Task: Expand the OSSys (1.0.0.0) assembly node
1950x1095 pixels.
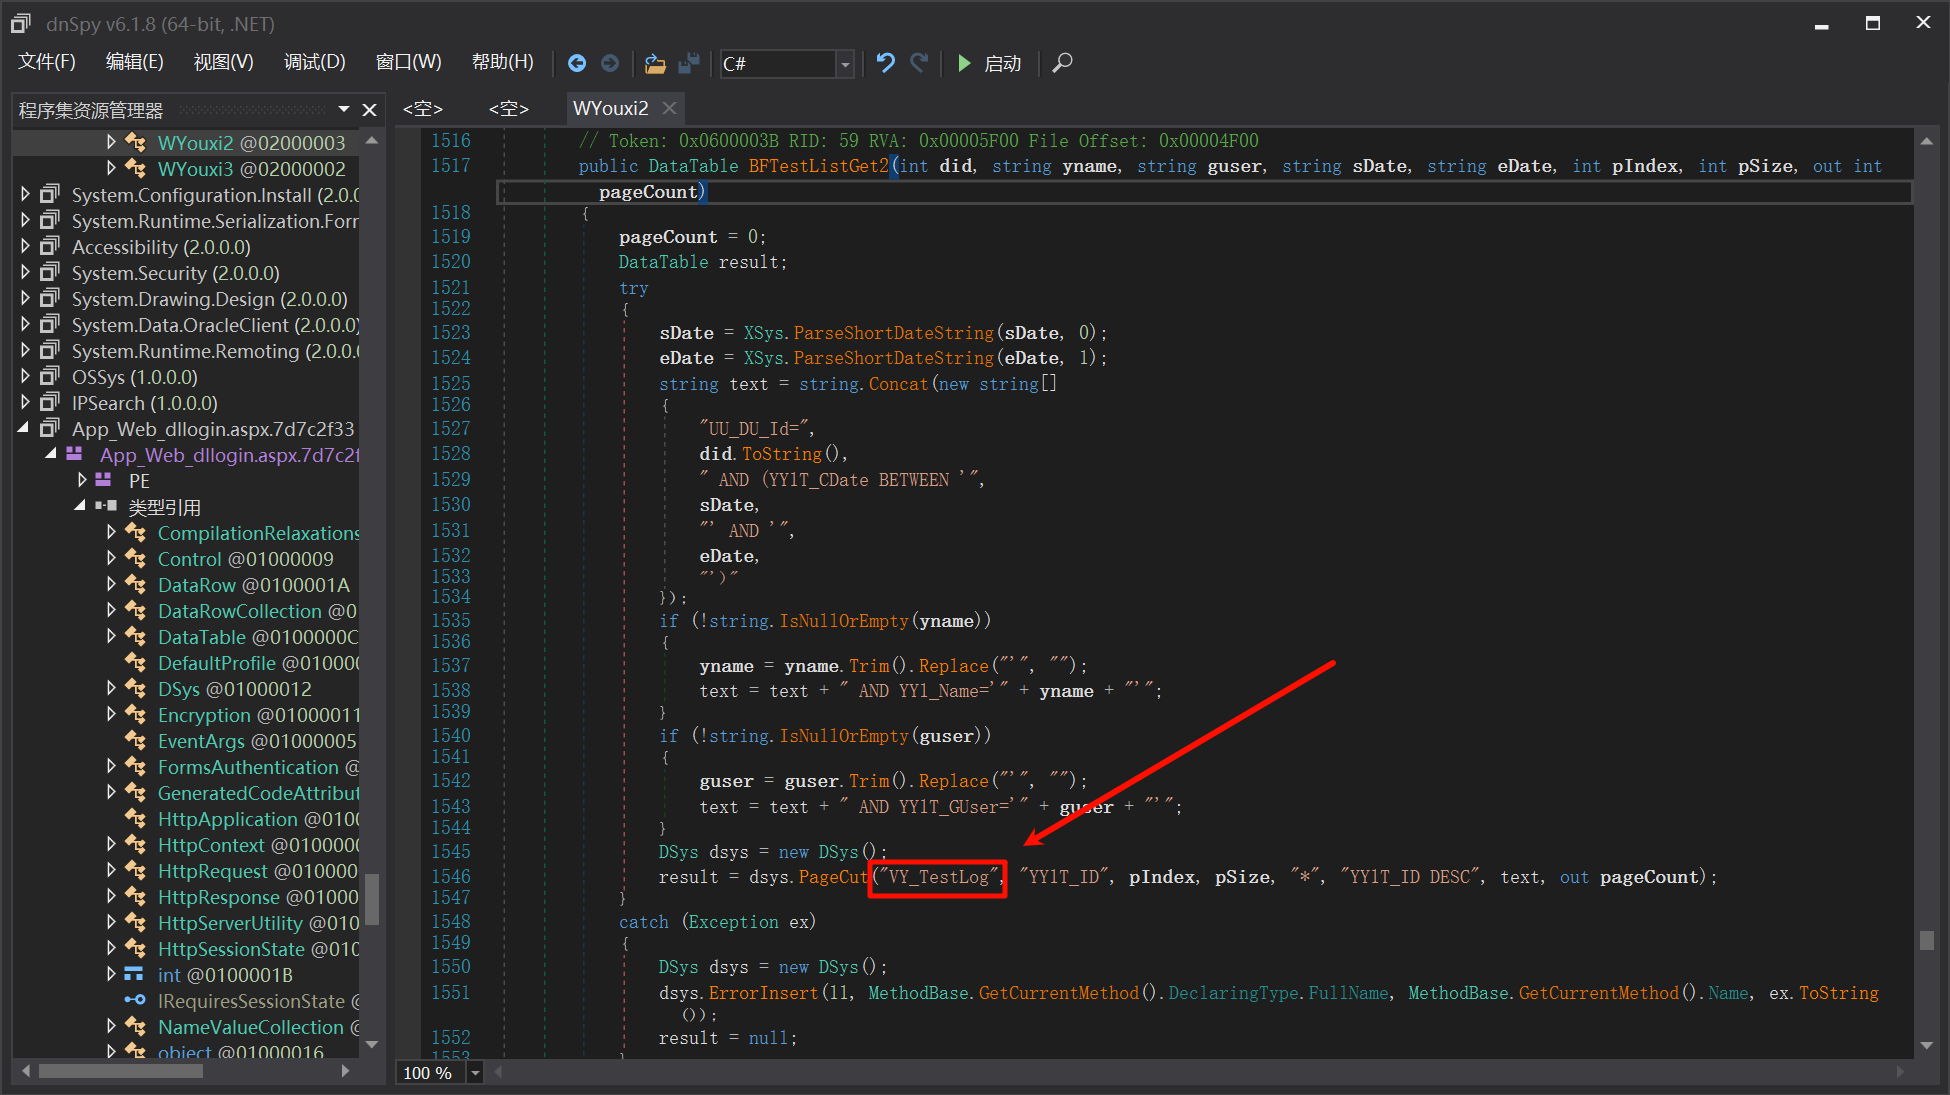Action: tap(26, 377)
